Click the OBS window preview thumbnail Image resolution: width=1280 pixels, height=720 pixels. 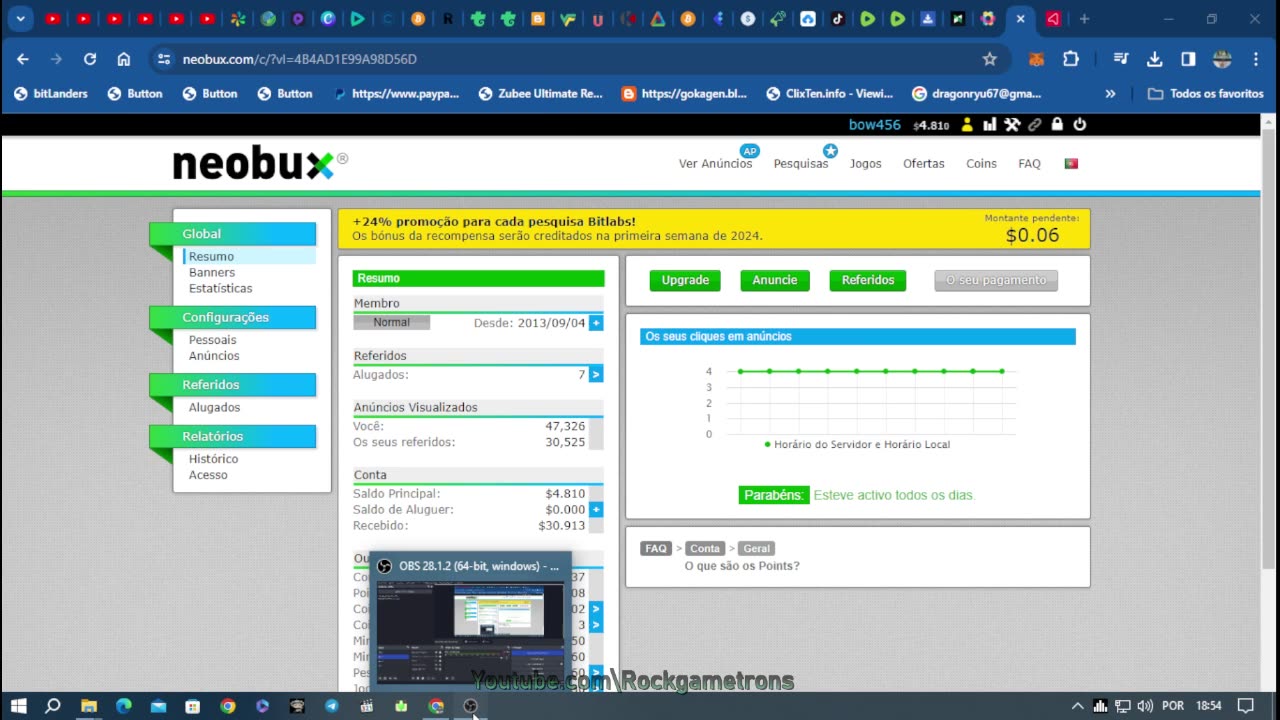470,633
